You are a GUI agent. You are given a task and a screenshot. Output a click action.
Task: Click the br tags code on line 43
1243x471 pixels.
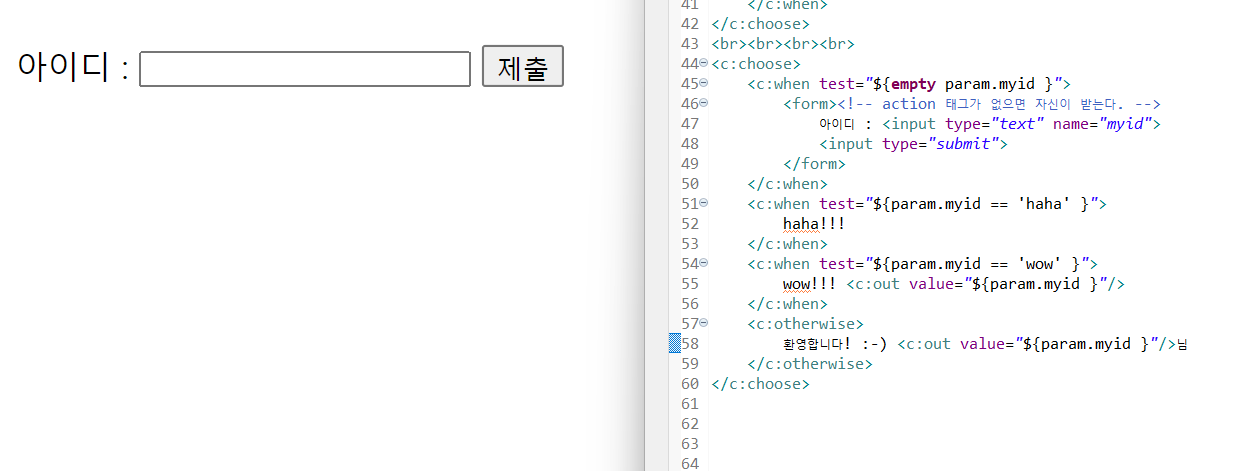pyautogui.click(x=783, y=44)
